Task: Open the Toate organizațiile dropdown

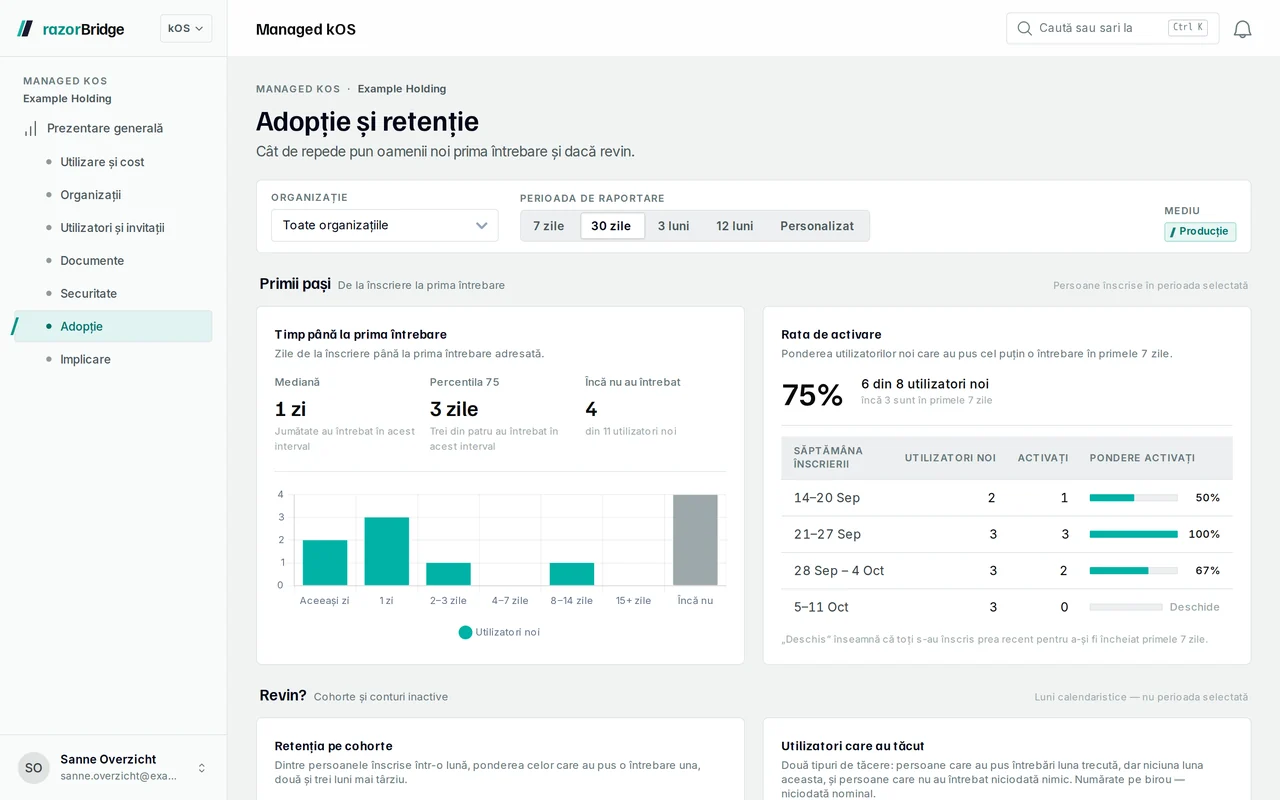Action: [x=385, y=225]
